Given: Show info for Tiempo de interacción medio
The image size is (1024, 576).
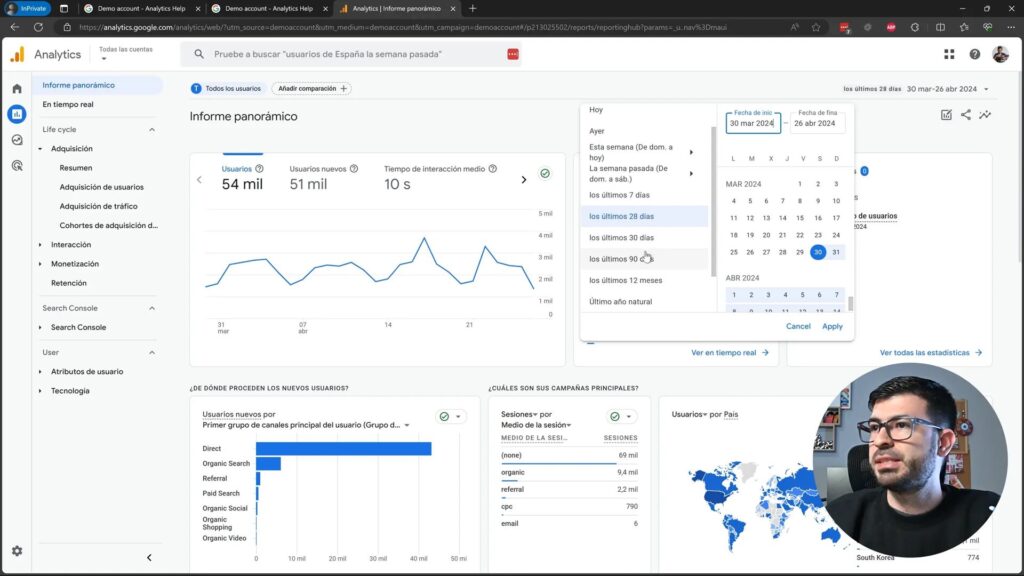Looking at the screenshot, I should coord(493,168).
